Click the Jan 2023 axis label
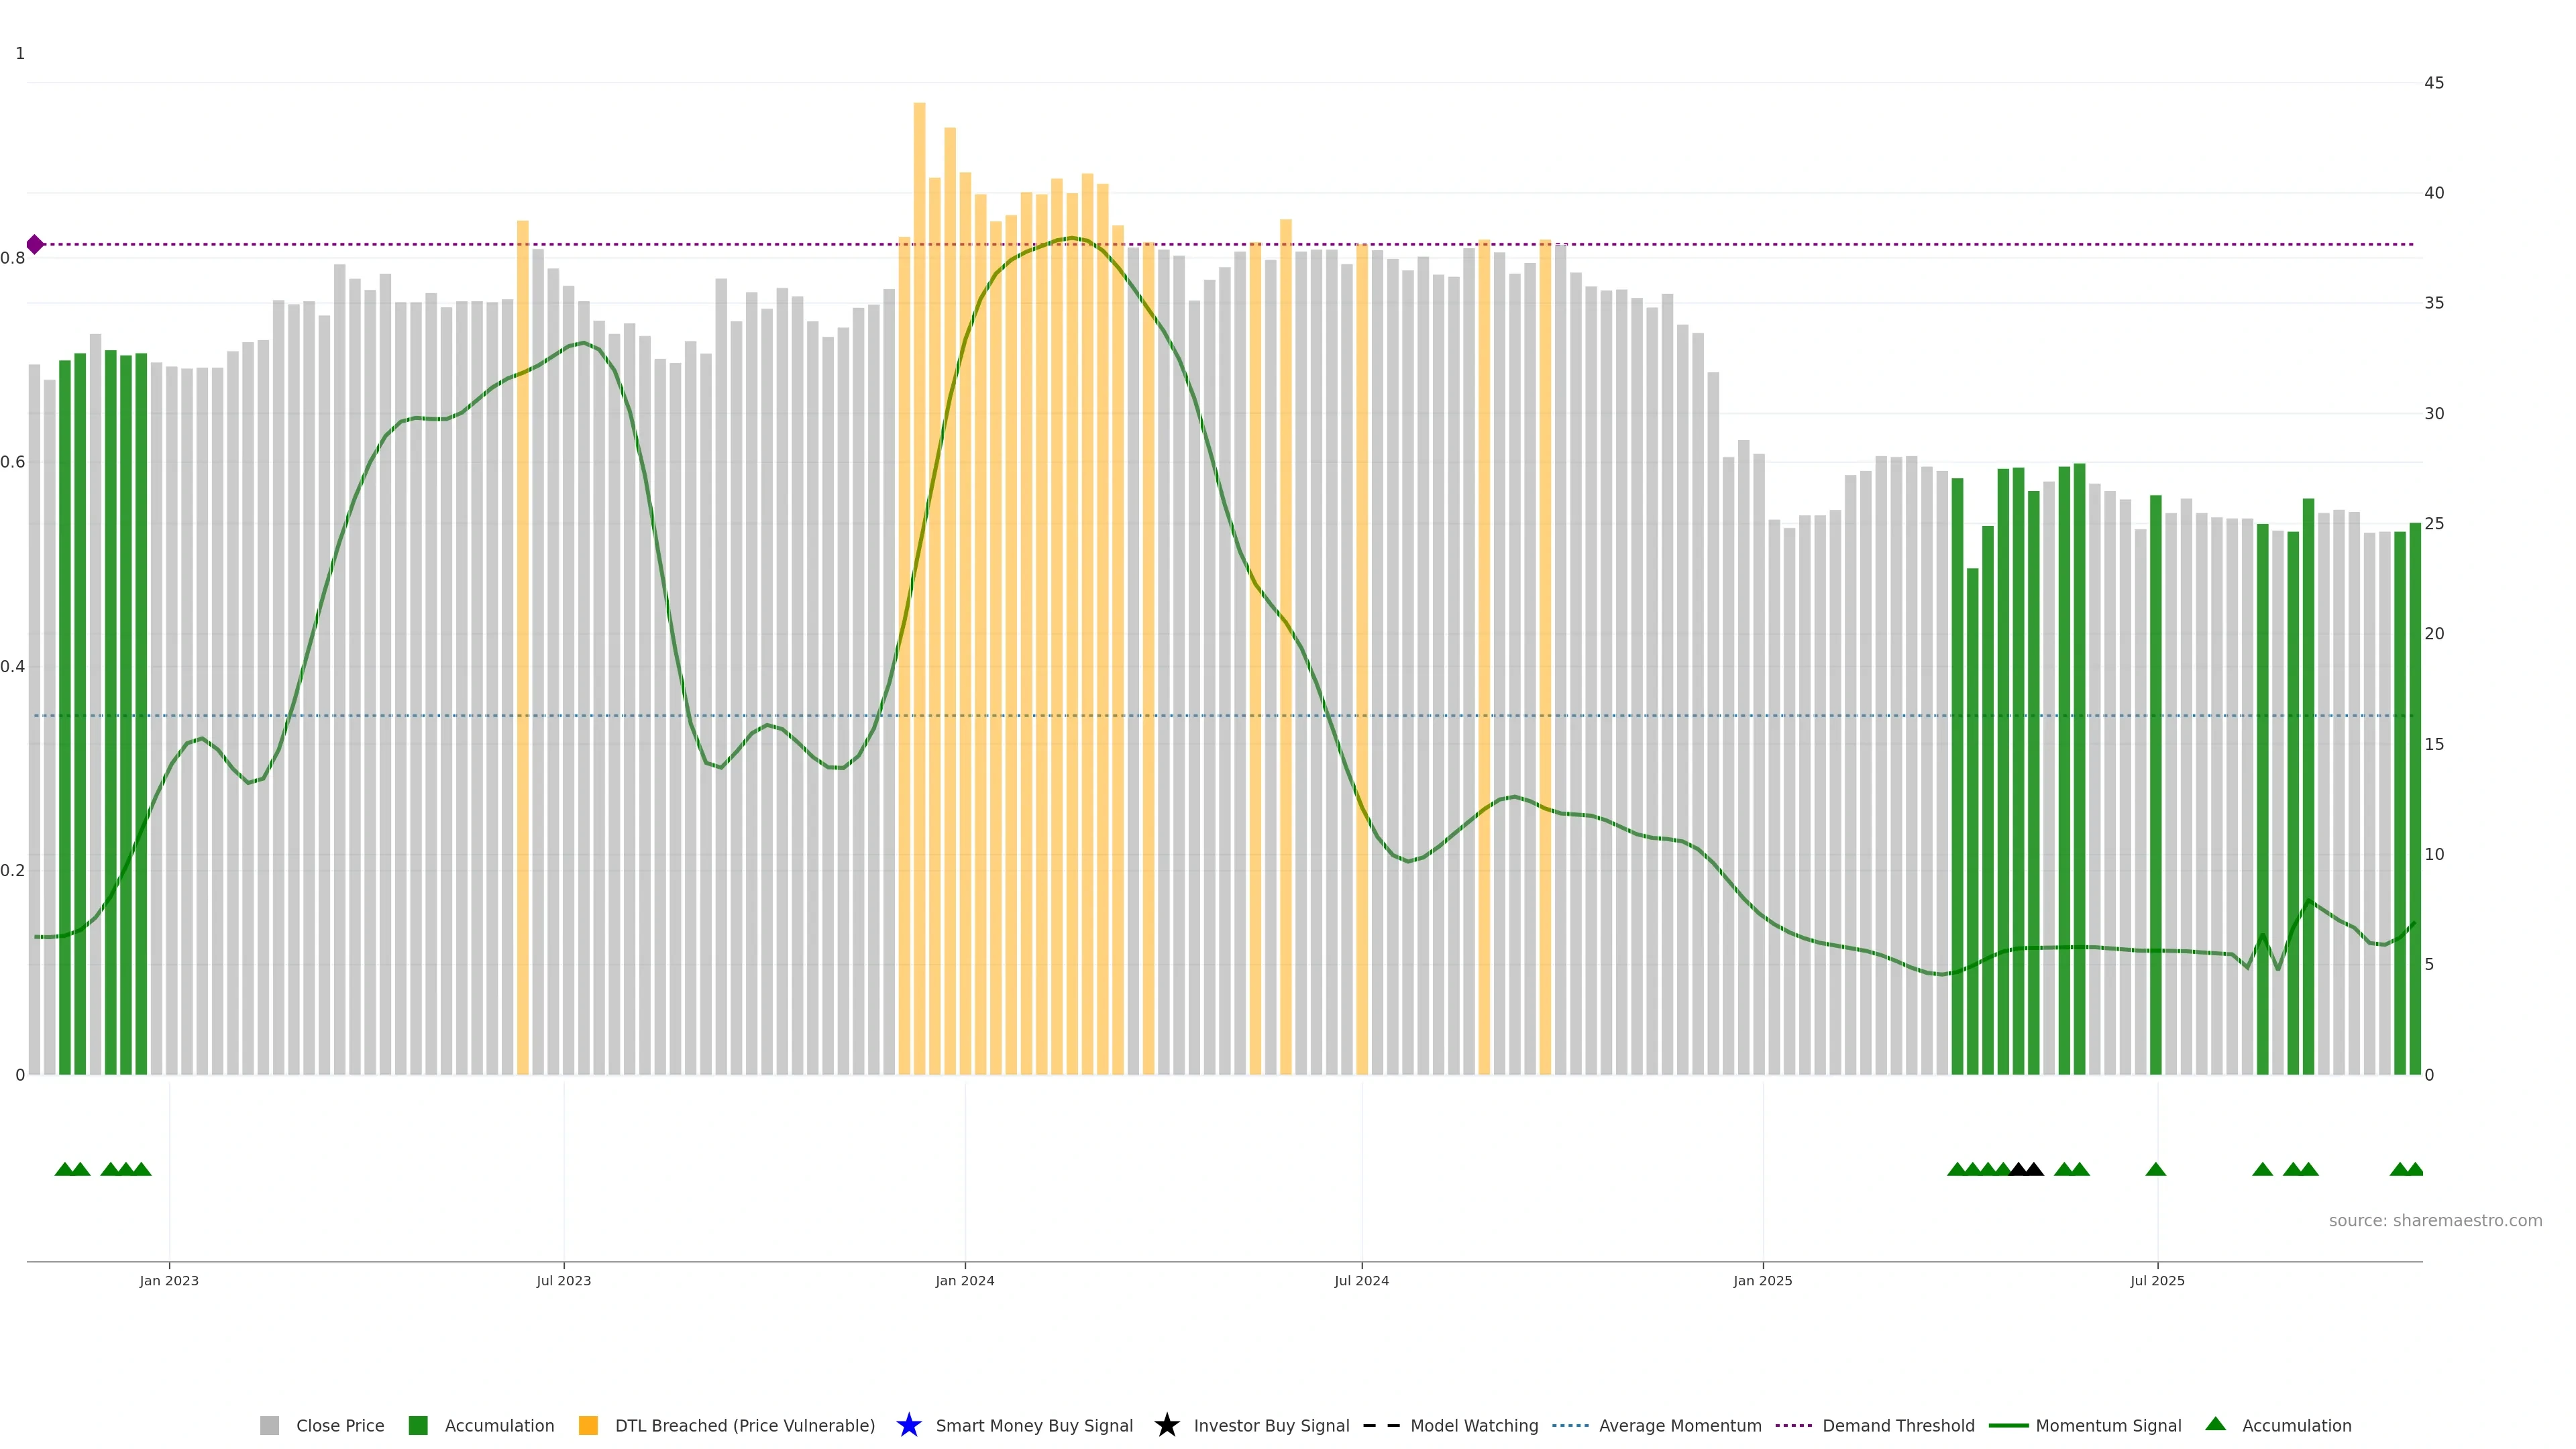This screenshot has height=1449, width=2576. coord(169,1280)
